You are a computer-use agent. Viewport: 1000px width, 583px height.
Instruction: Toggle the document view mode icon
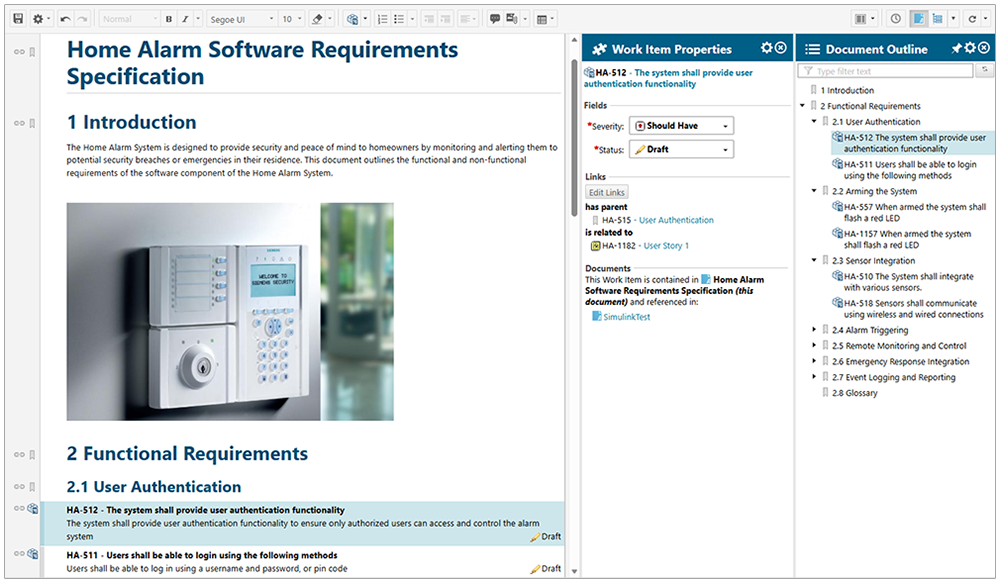point(920,18)
